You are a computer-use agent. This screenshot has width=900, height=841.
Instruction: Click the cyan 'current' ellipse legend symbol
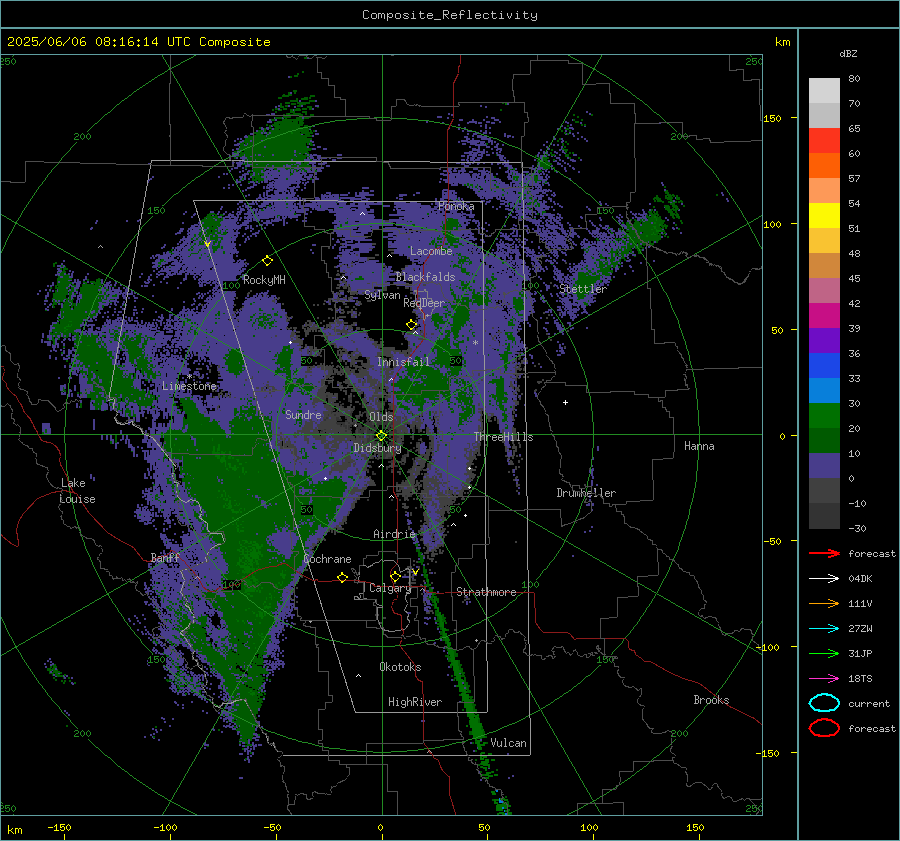coord(824,703)
